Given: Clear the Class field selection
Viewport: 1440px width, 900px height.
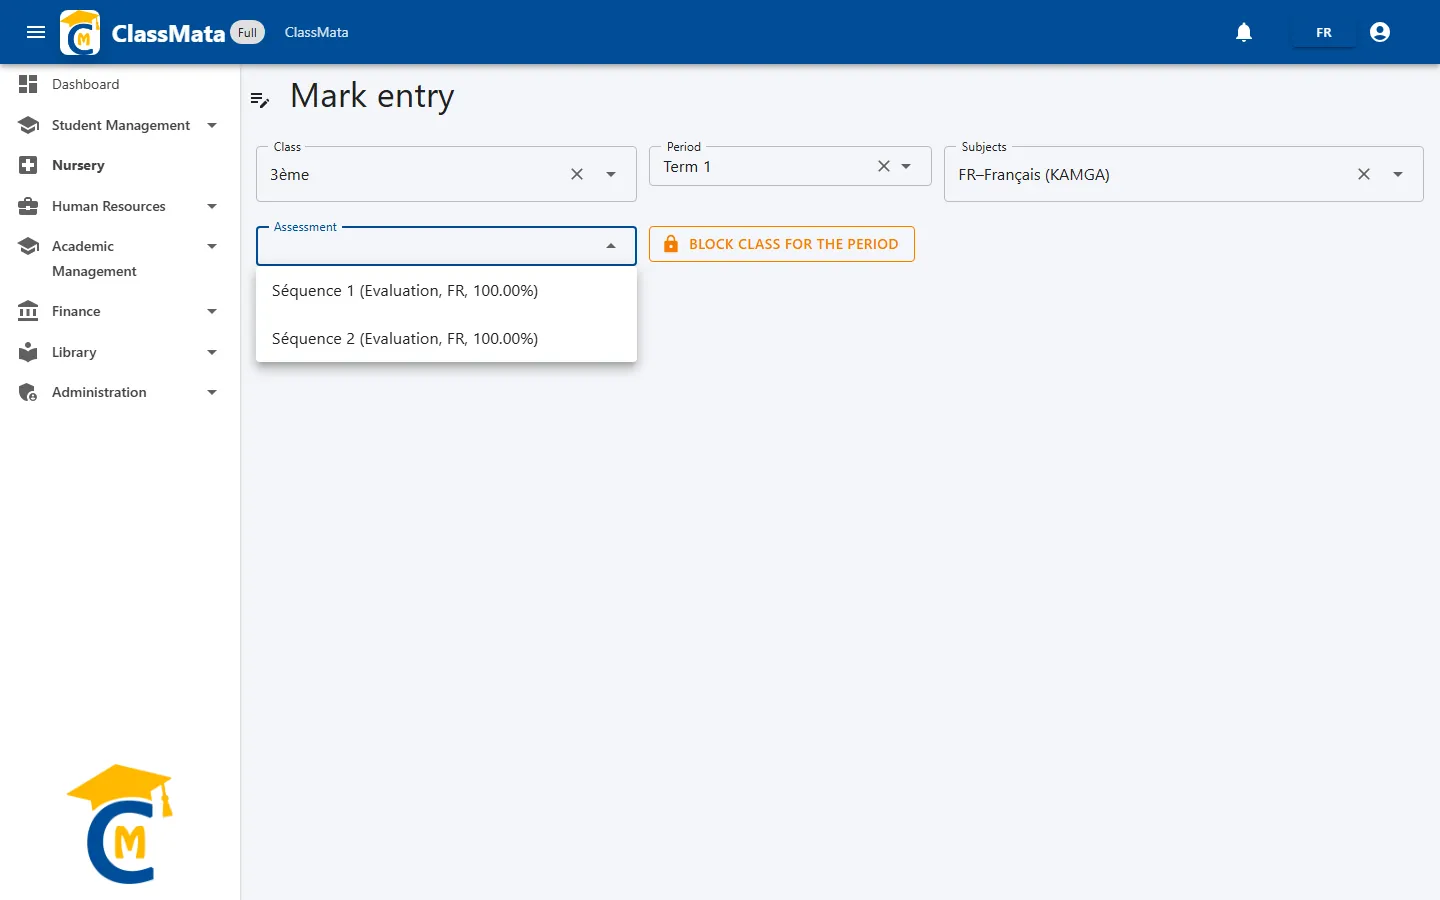Looking at the screenshot, I should (x=577, y=174).
